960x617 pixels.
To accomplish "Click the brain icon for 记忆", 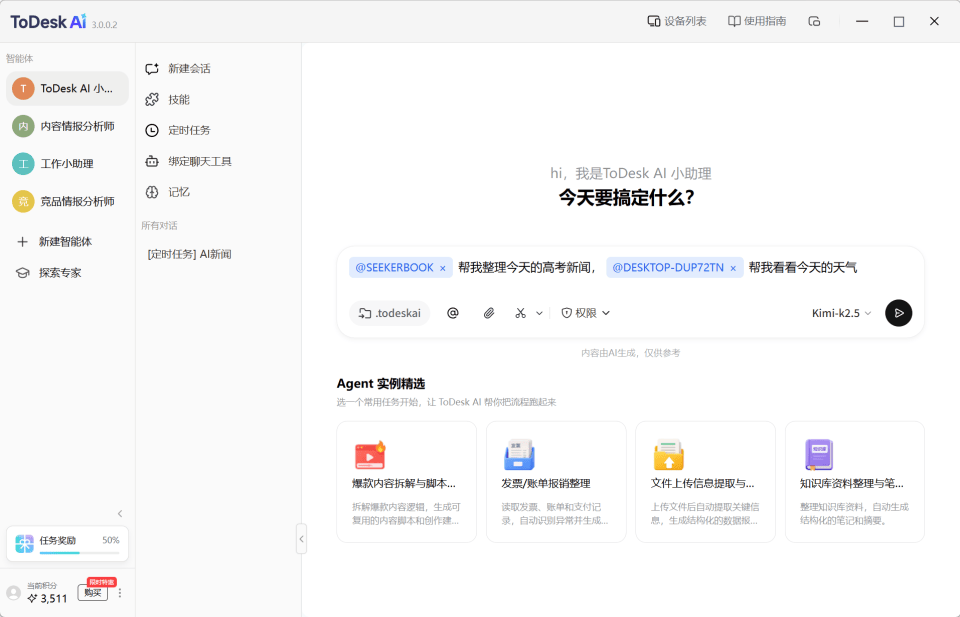I will 152,192.
